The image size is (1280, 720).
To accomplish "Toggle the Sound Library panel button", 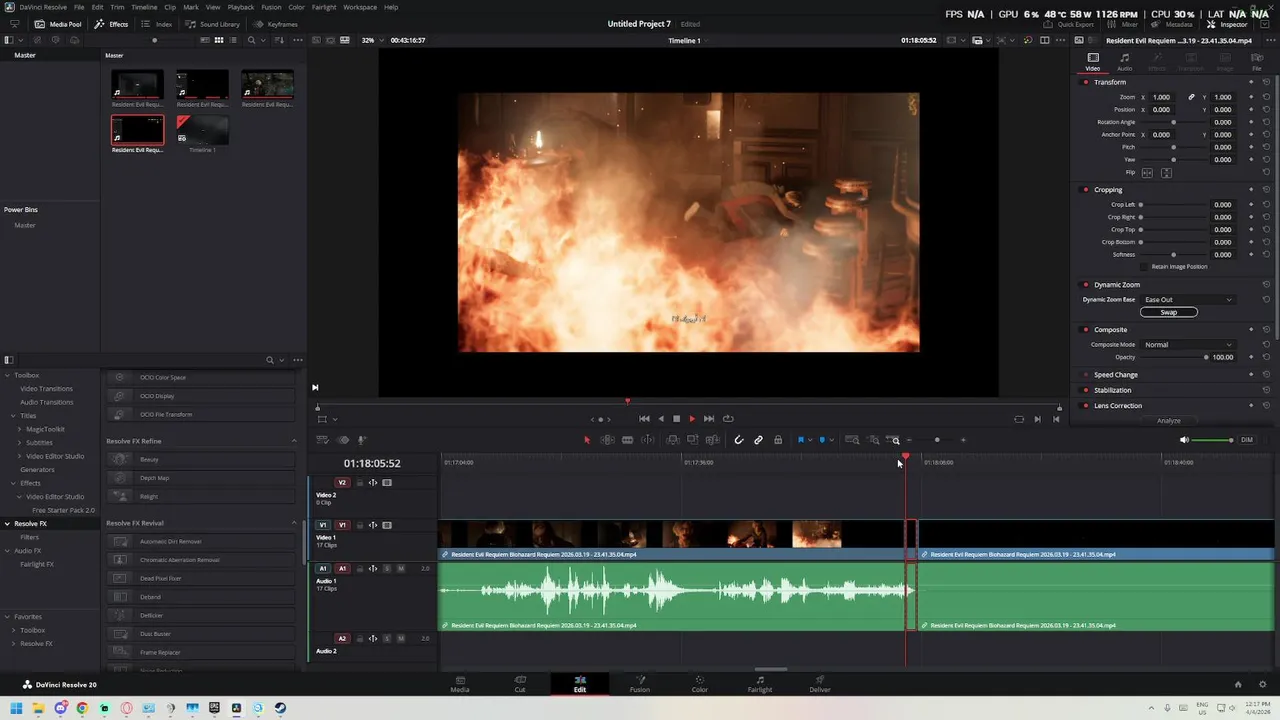I will point(212,24).
